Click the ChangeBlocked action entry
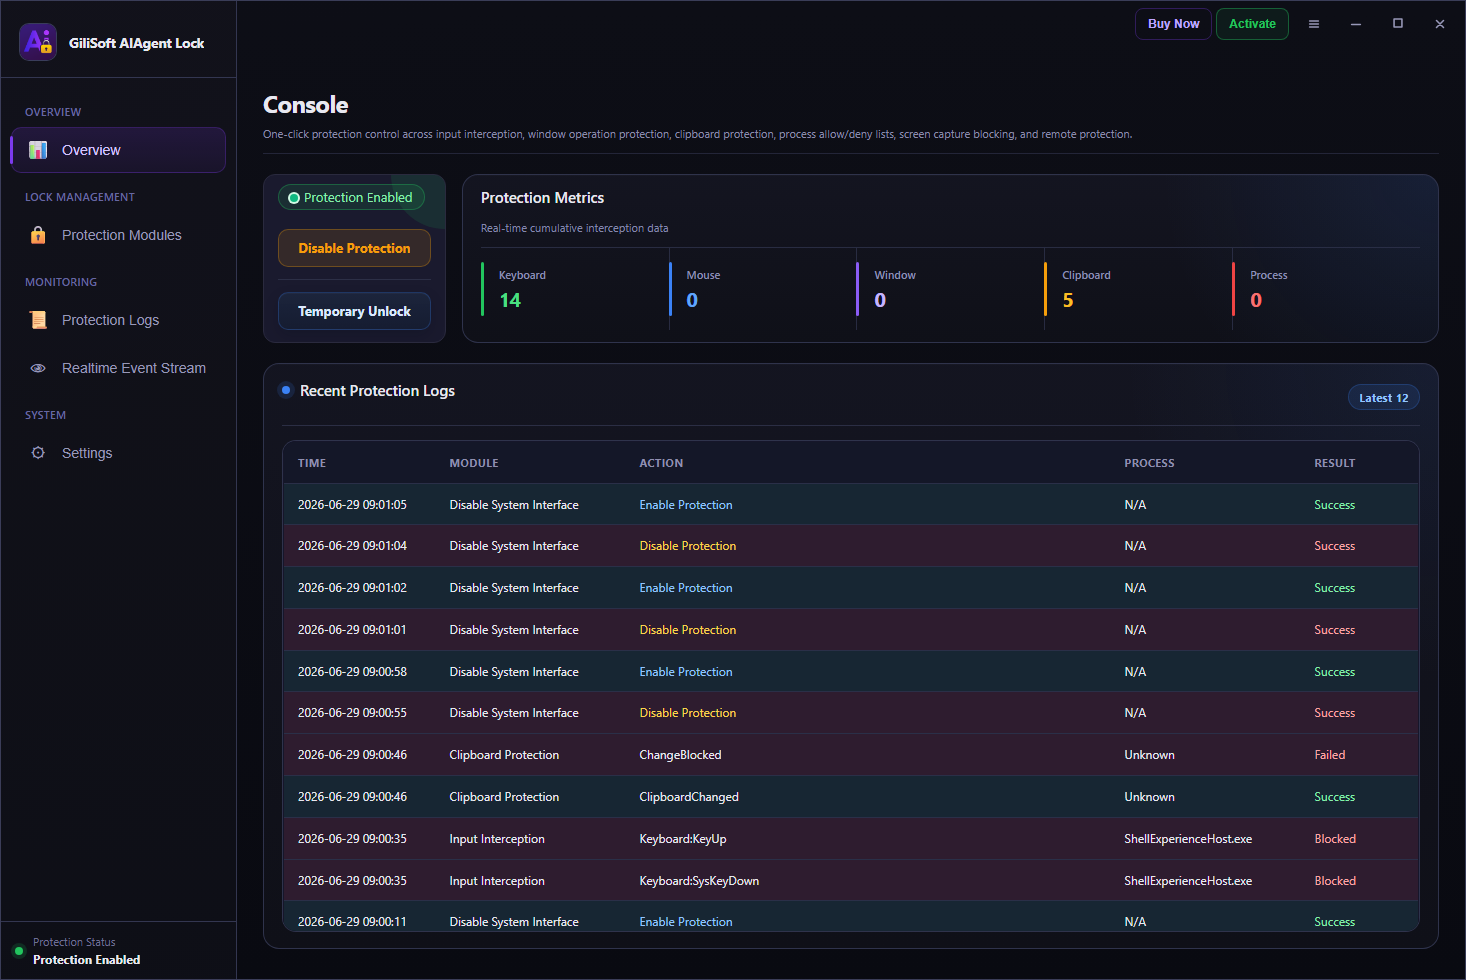This screenshot has height=980, width=1466. 680,755
